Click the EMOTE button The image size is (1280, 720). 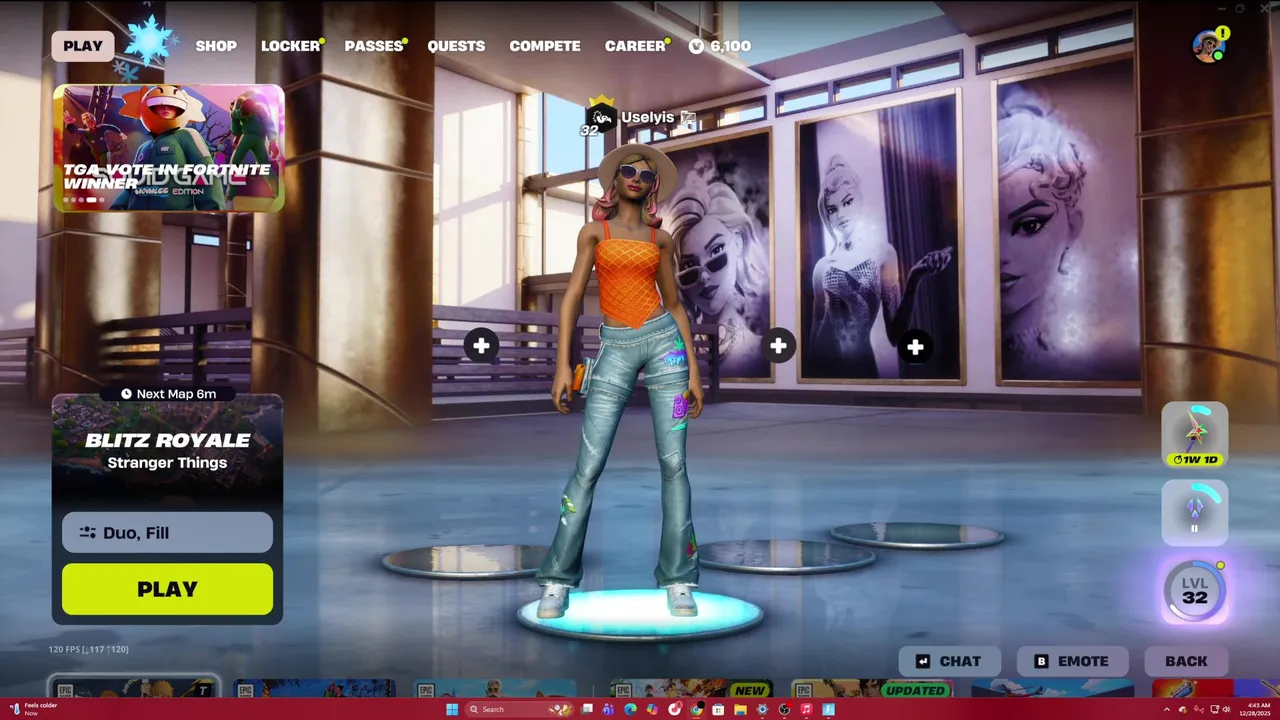(x=1072, y=661)
